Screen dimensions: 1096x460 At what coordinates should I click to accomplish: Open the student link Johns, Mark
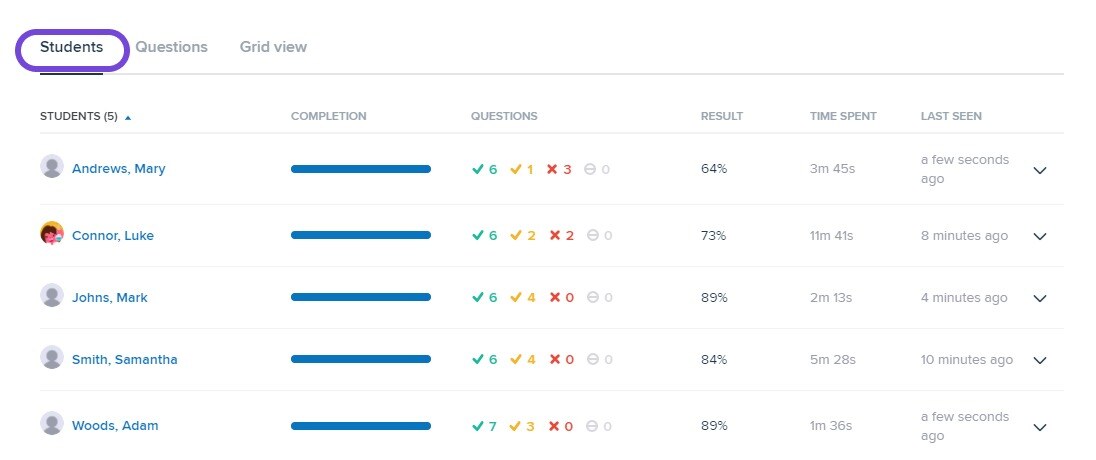(x=110, y=298)
